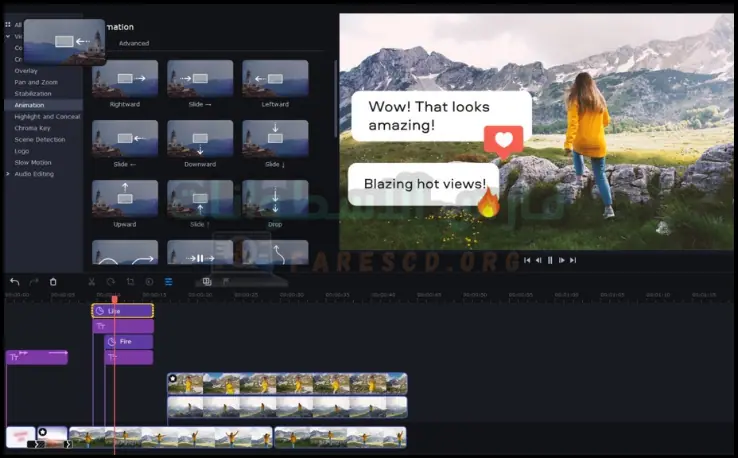The height and width of the screenshot is (458, 738).
Task: Click the Undo arrow in timeline toolbar
Action: coord(14,282)
